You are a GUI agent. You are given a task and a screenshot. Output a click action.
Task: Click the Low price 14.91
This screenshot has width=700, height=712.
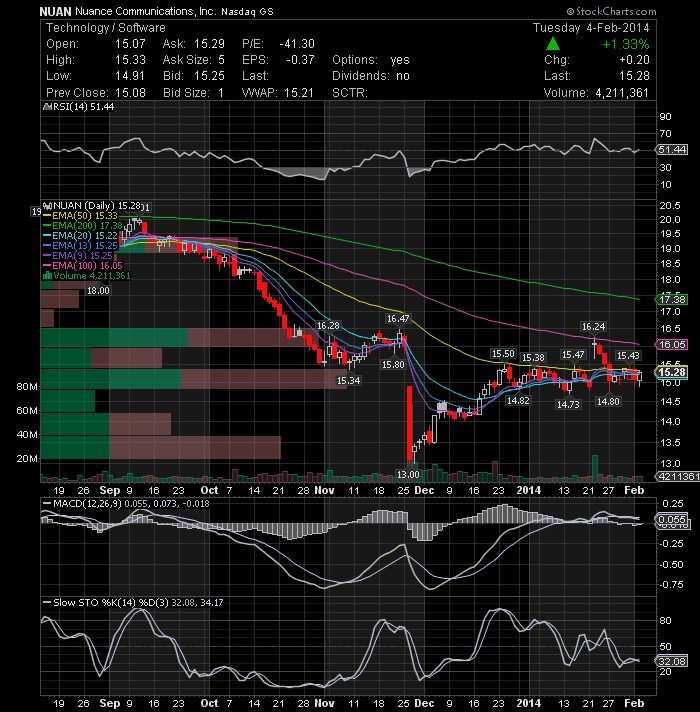(130, 75)
